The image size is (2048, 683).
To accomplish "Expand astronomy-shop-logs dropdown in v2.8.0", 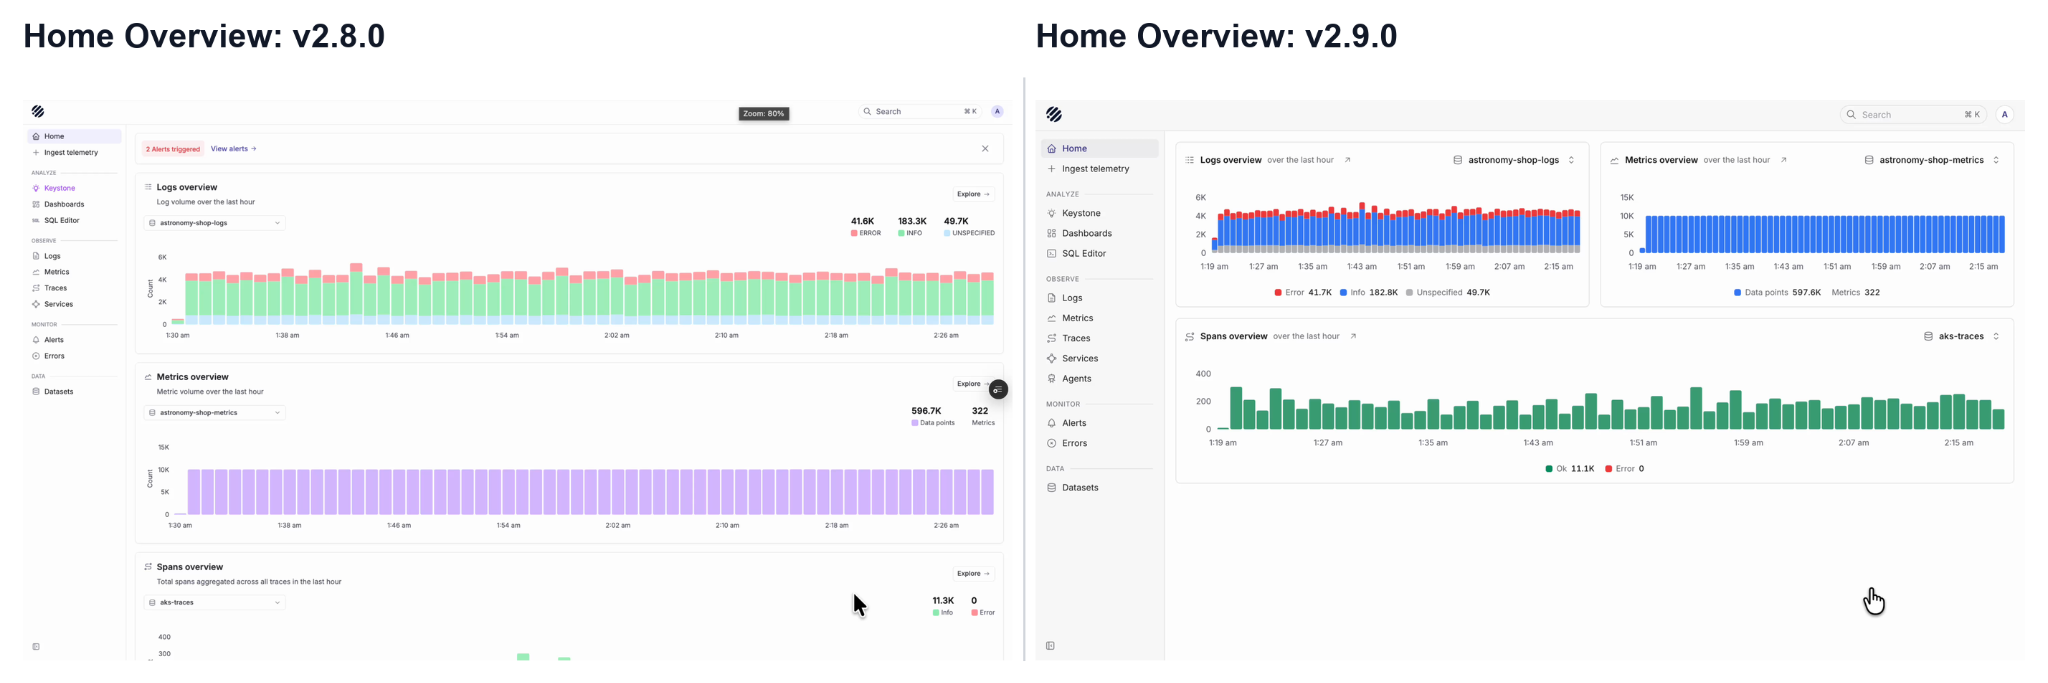I will click(x=214, y=223).
